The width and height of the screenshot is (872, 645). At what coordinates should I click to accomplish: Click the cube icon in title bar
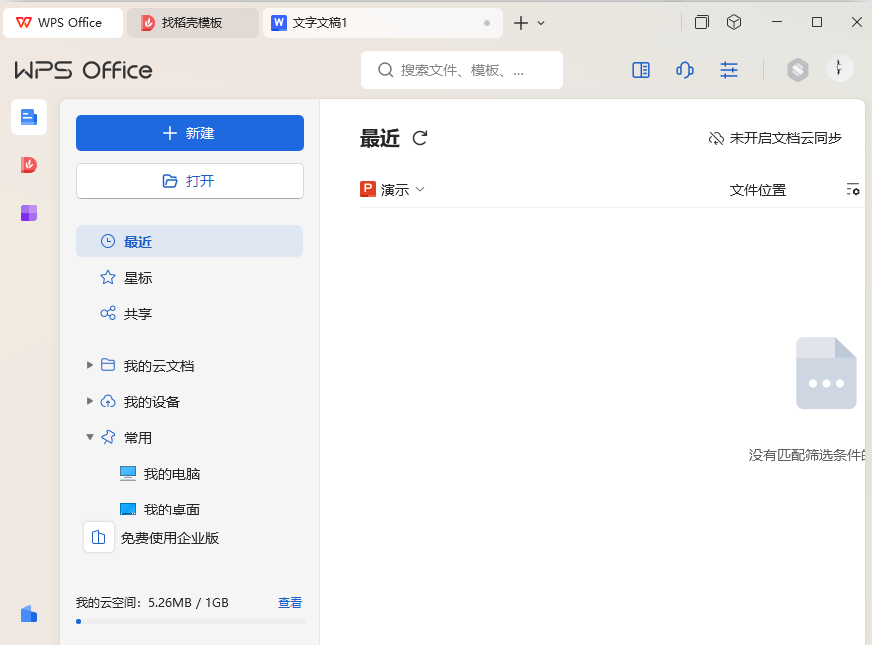[x=734, y=22]
